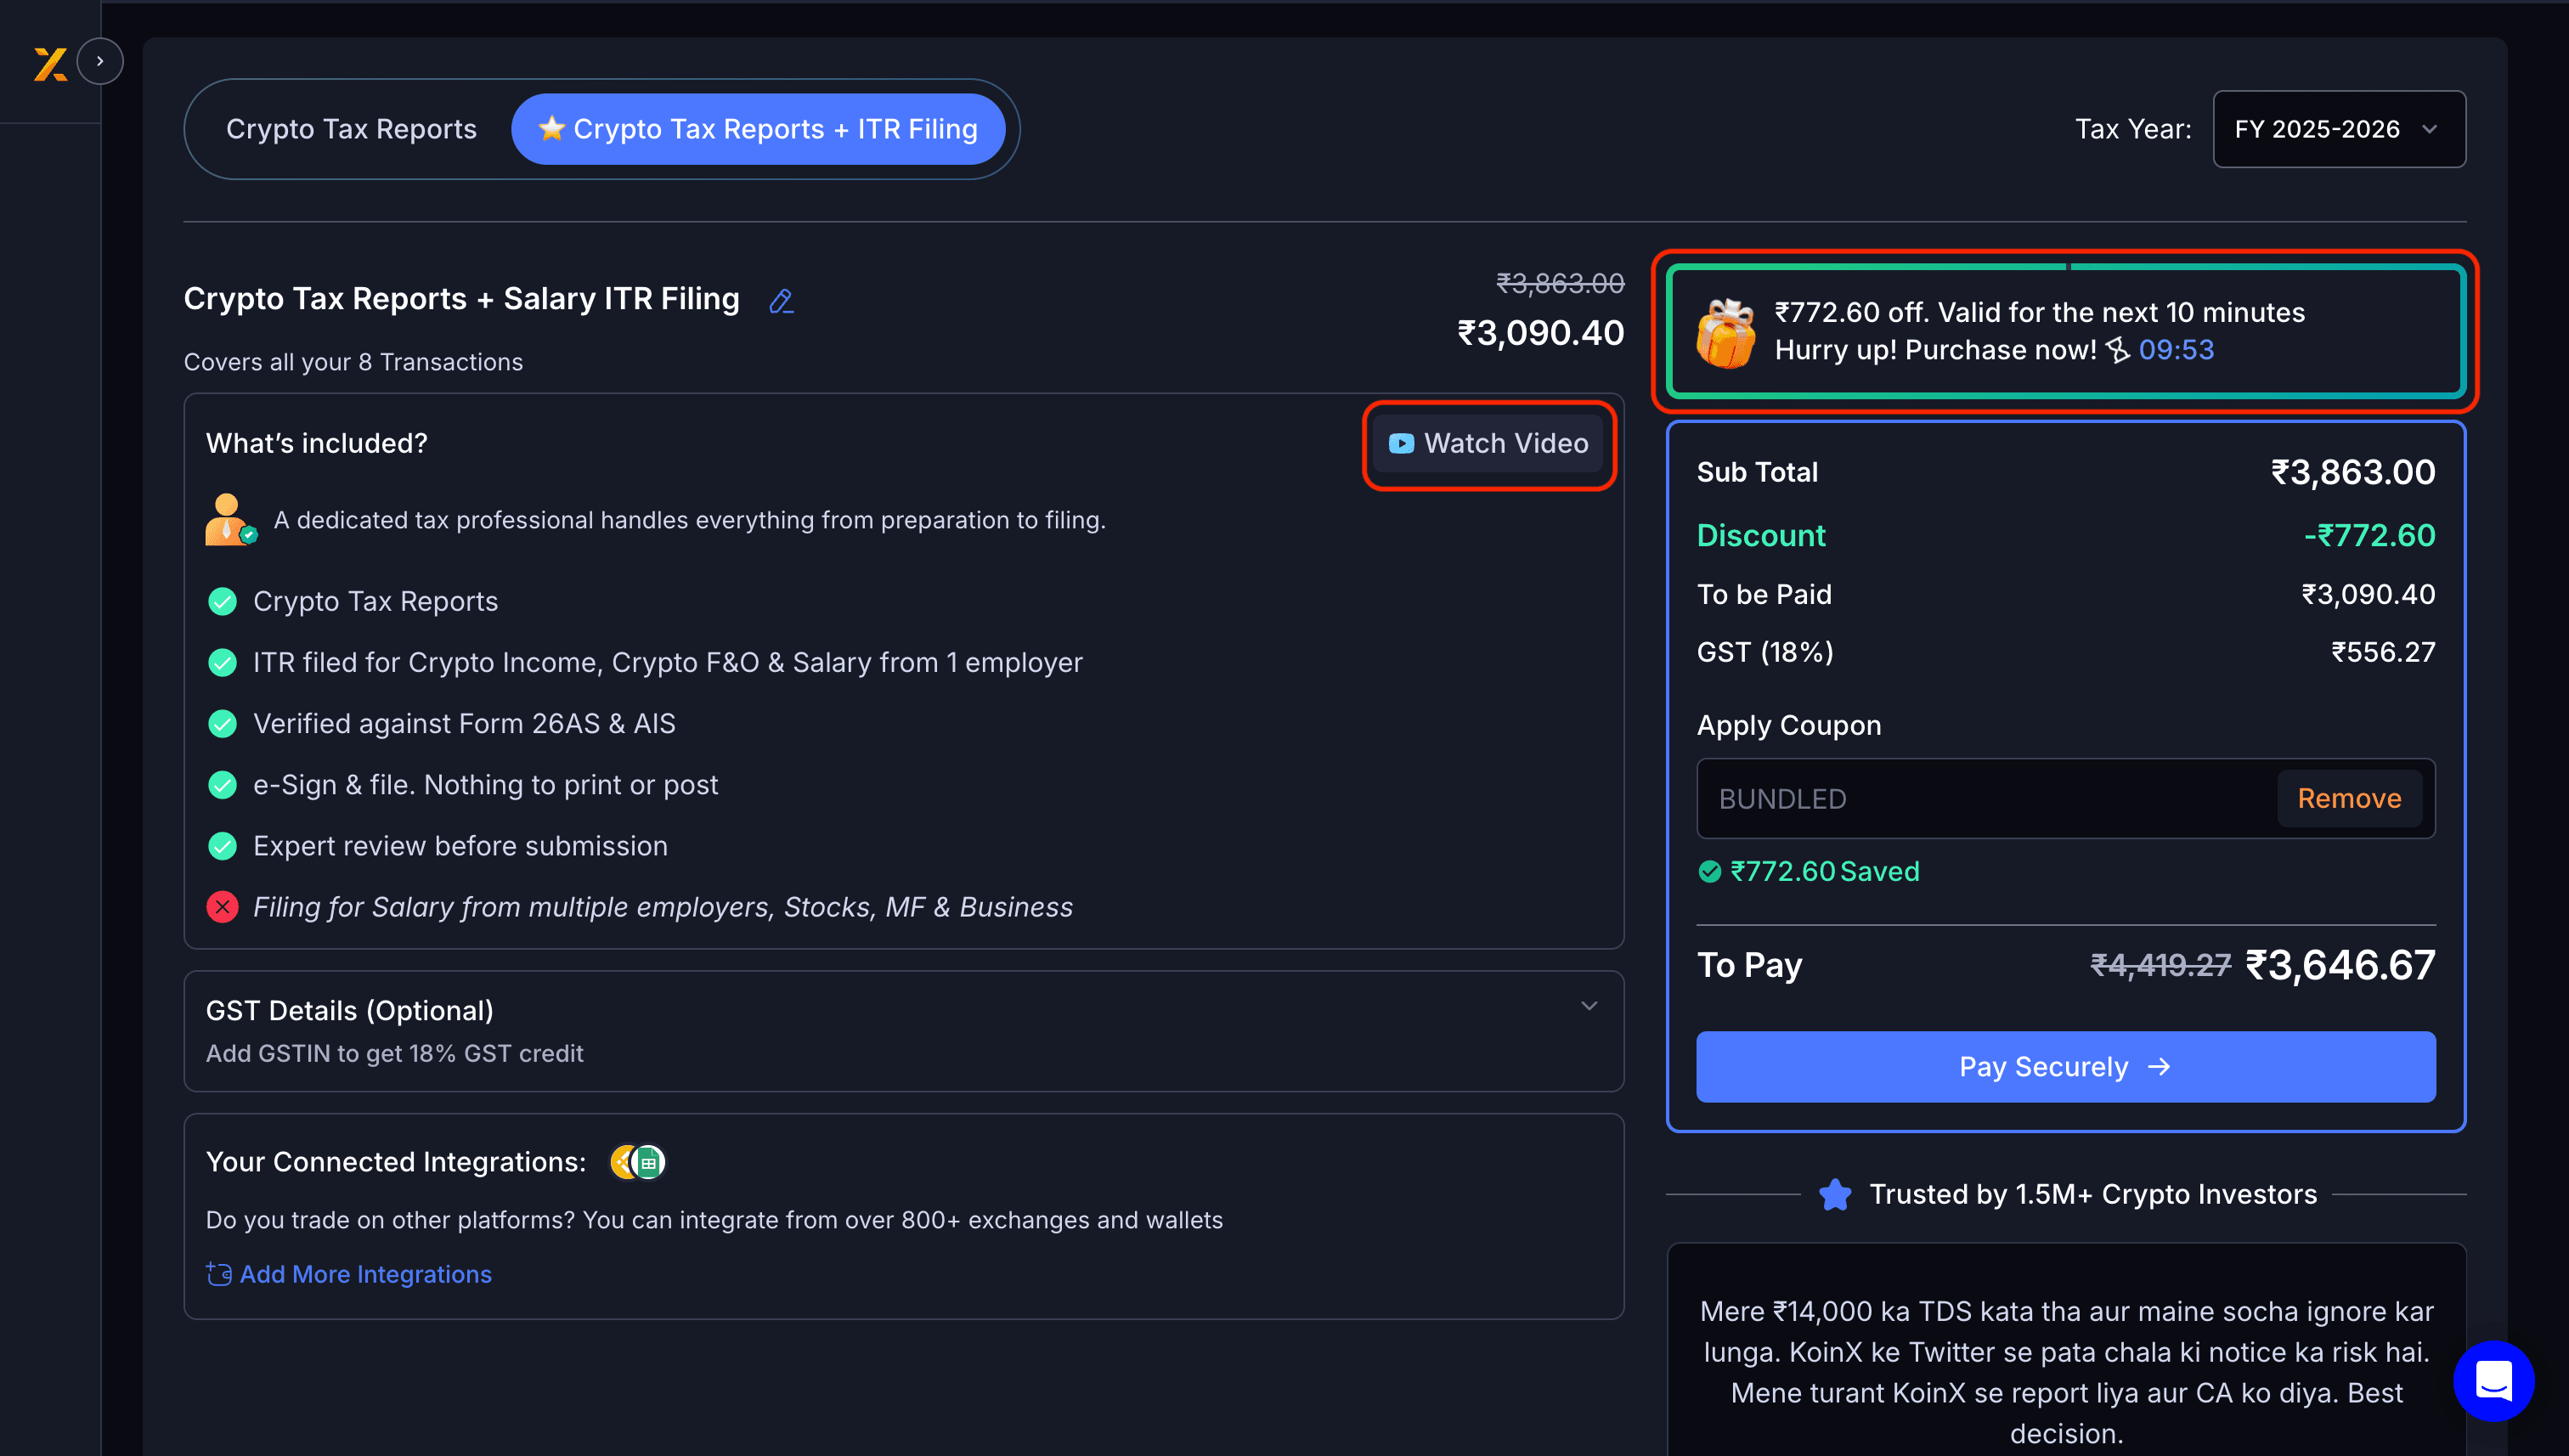Click the tax professional avatar icon
2569x1456 pixels.
coord(230,520)
